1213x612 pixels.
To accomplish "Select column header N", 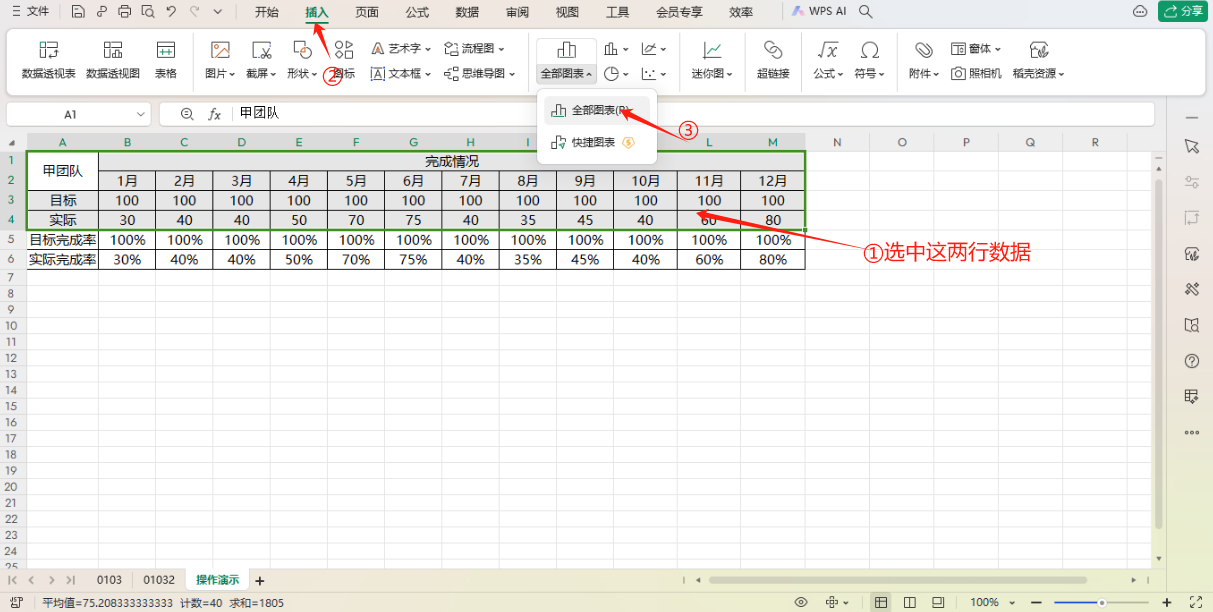I will click(x=837, y=143).
